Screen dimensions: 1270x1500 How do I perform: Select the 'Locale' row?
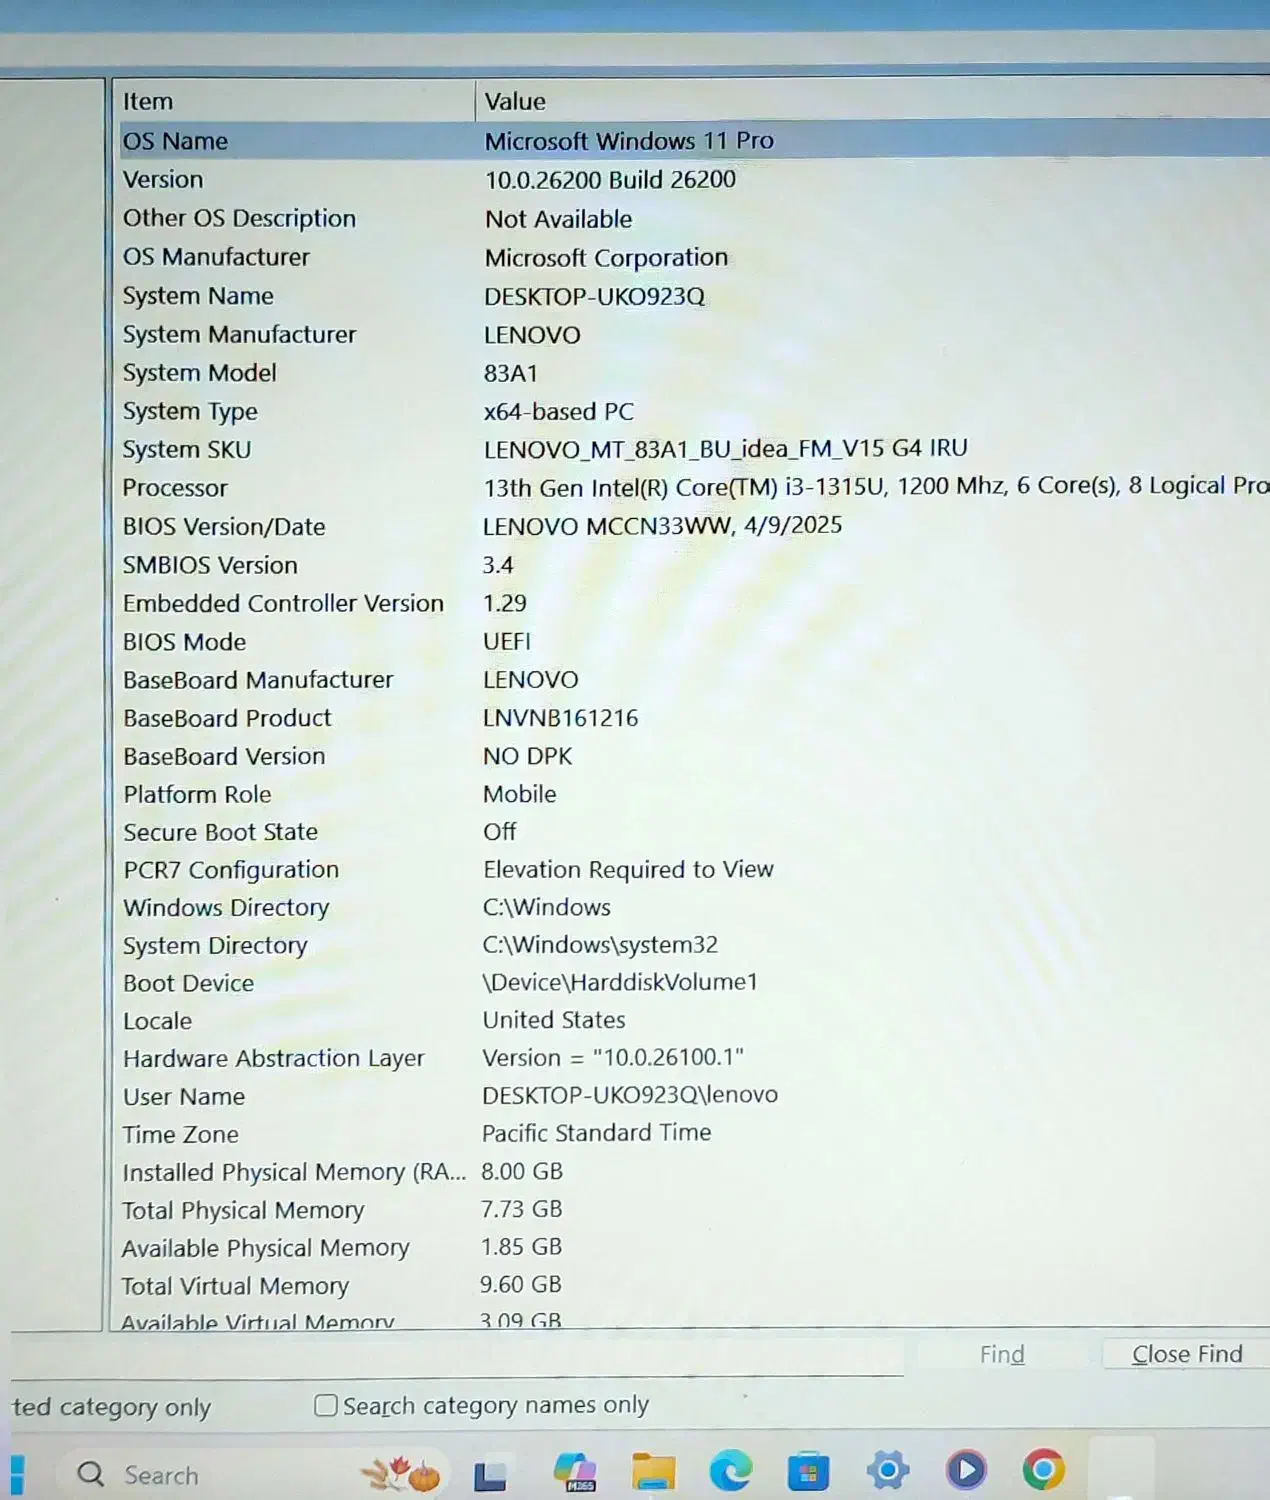(x=695, y=1021)
